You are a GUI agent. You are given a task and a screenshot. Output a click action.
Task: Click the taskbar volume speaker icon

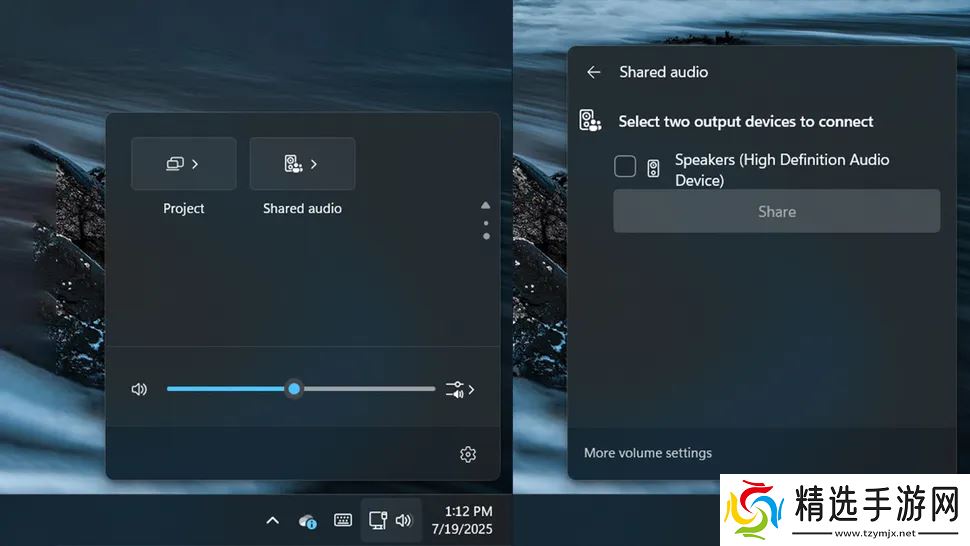[404, 520]
